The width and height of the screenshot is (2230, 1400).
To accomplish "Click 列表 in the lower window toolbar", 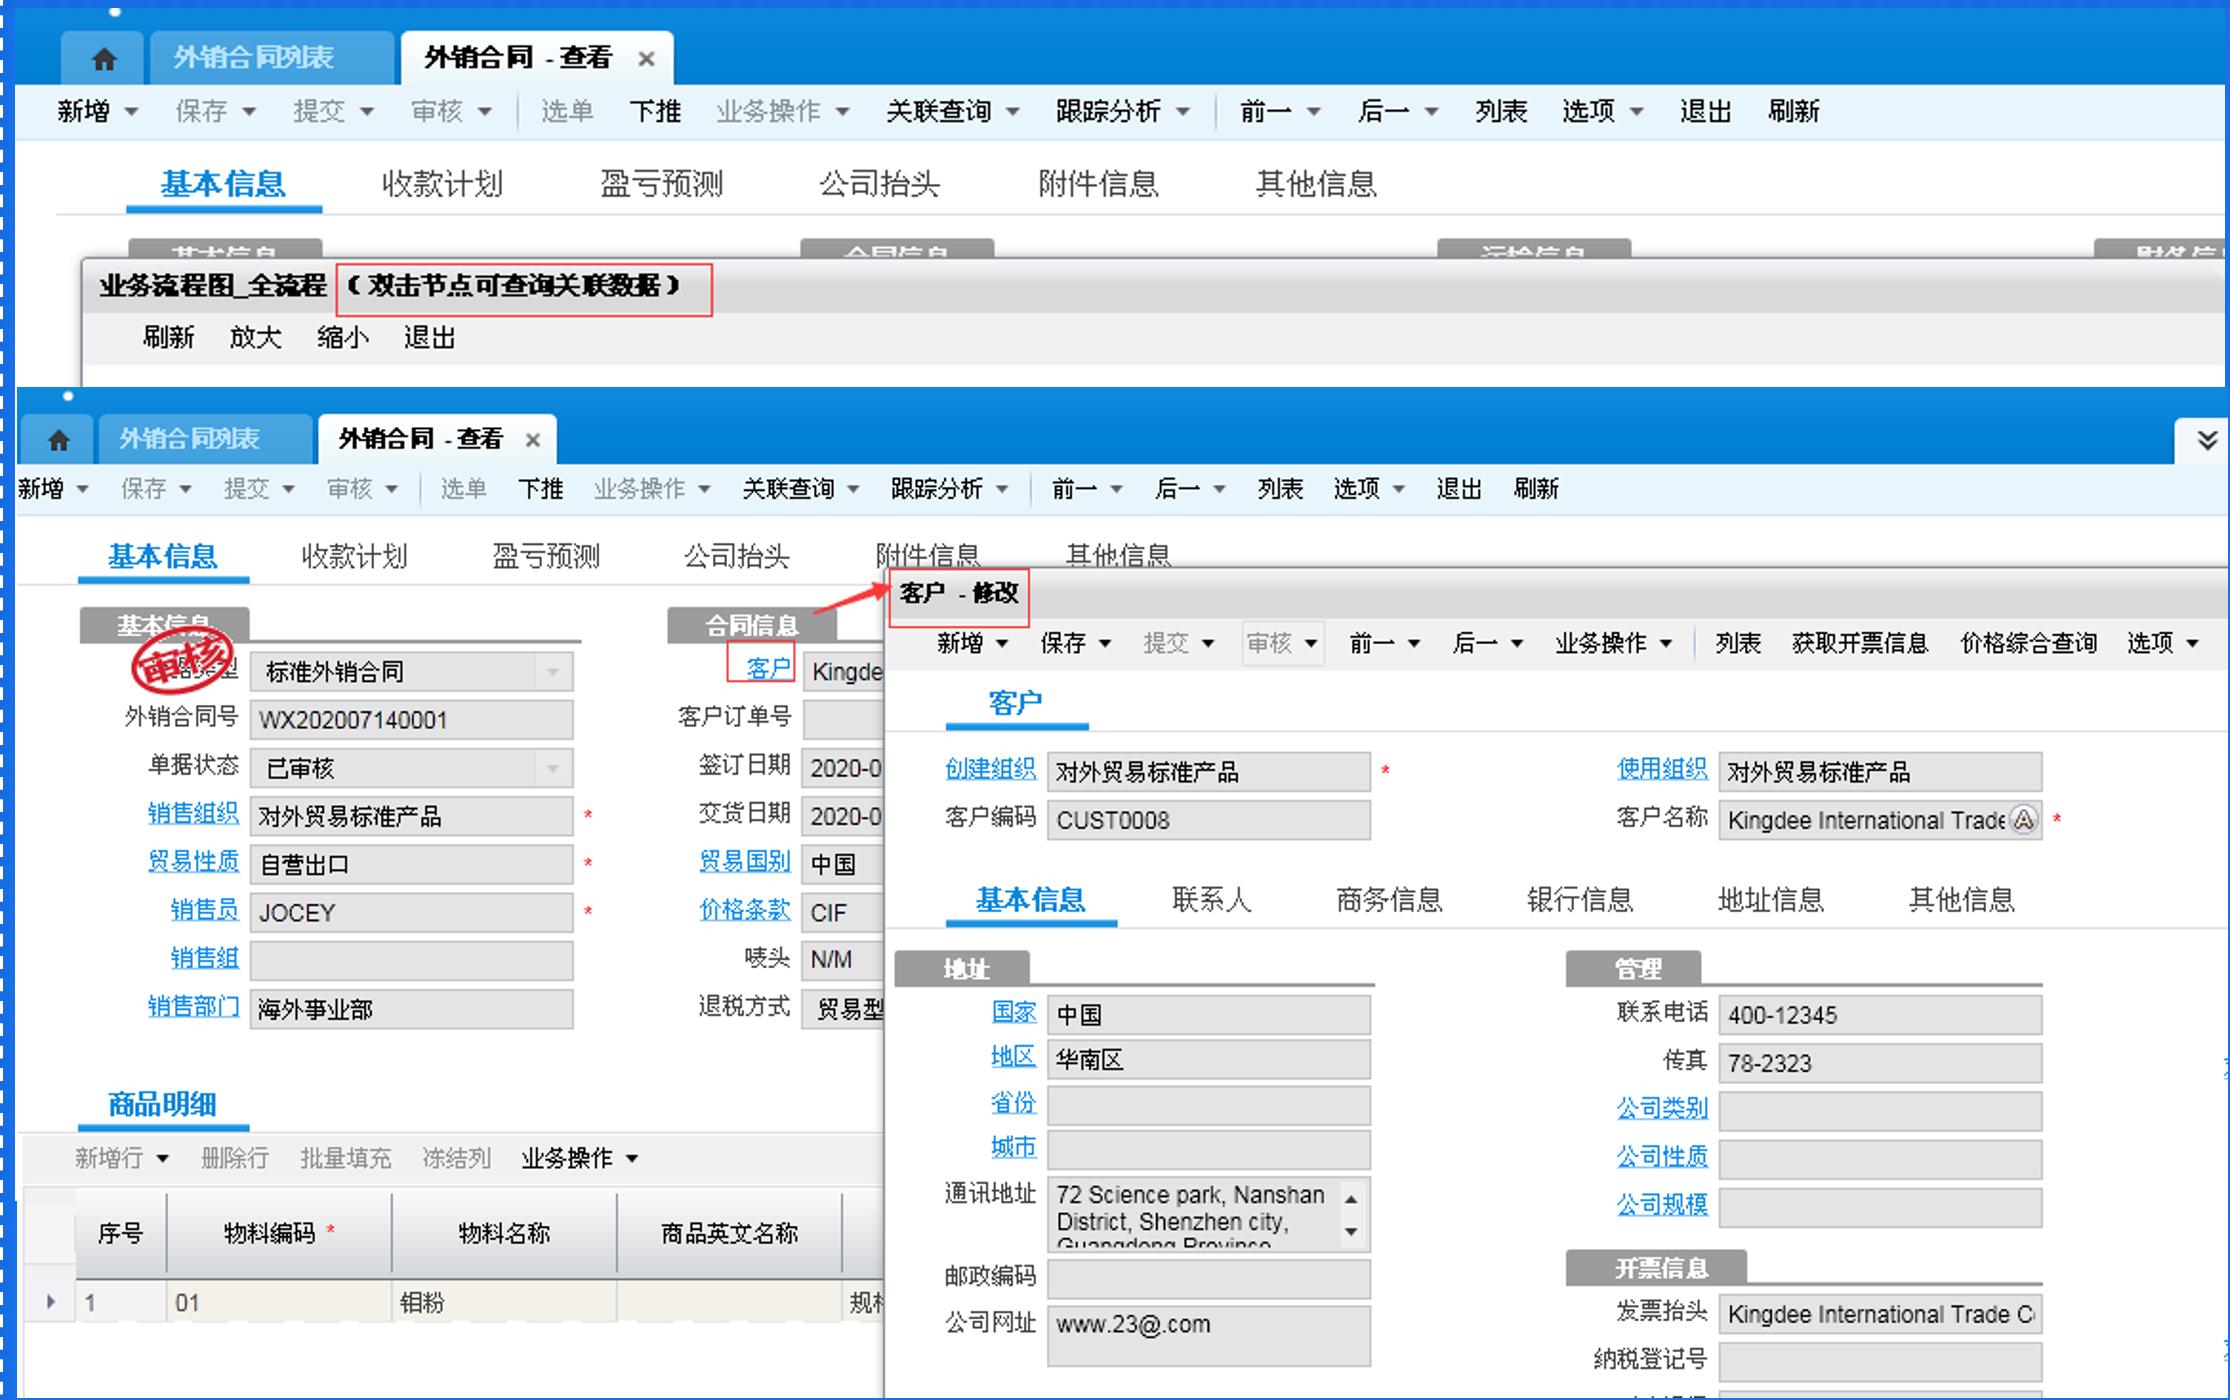I will click(1280, 489).
